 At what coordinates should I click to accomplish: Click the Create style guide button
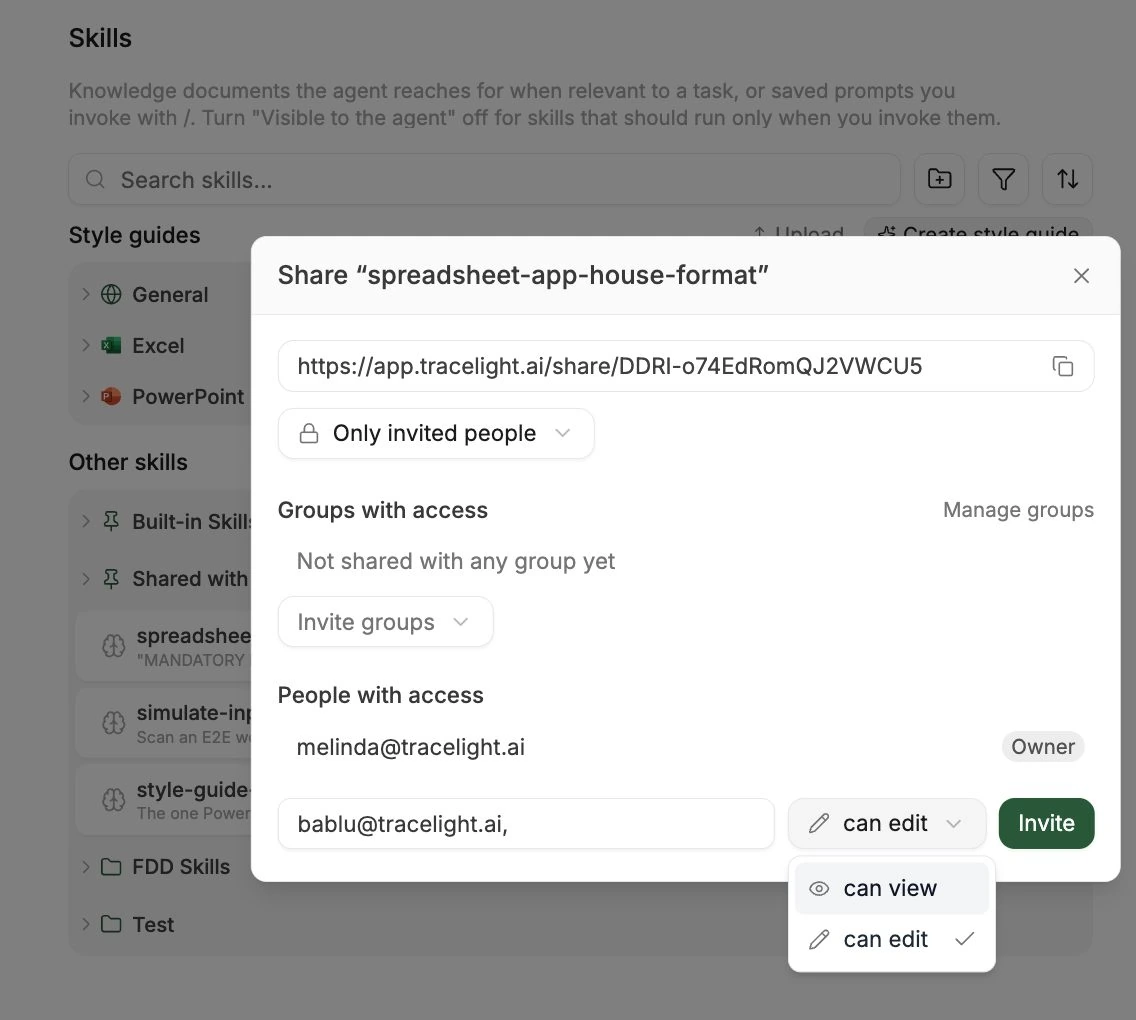[x=978, y=230]
